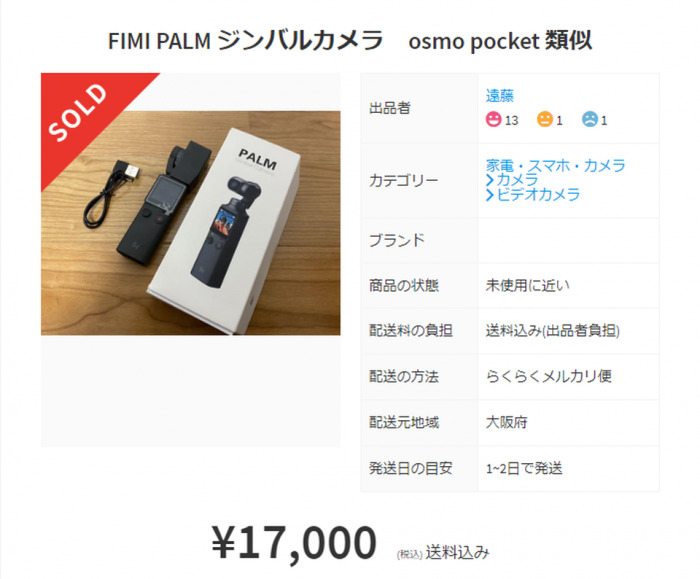Click the 送料込み(出品者負担) shipping fee value
Viewport: 700px width, 579px height.
coord(553,331)
